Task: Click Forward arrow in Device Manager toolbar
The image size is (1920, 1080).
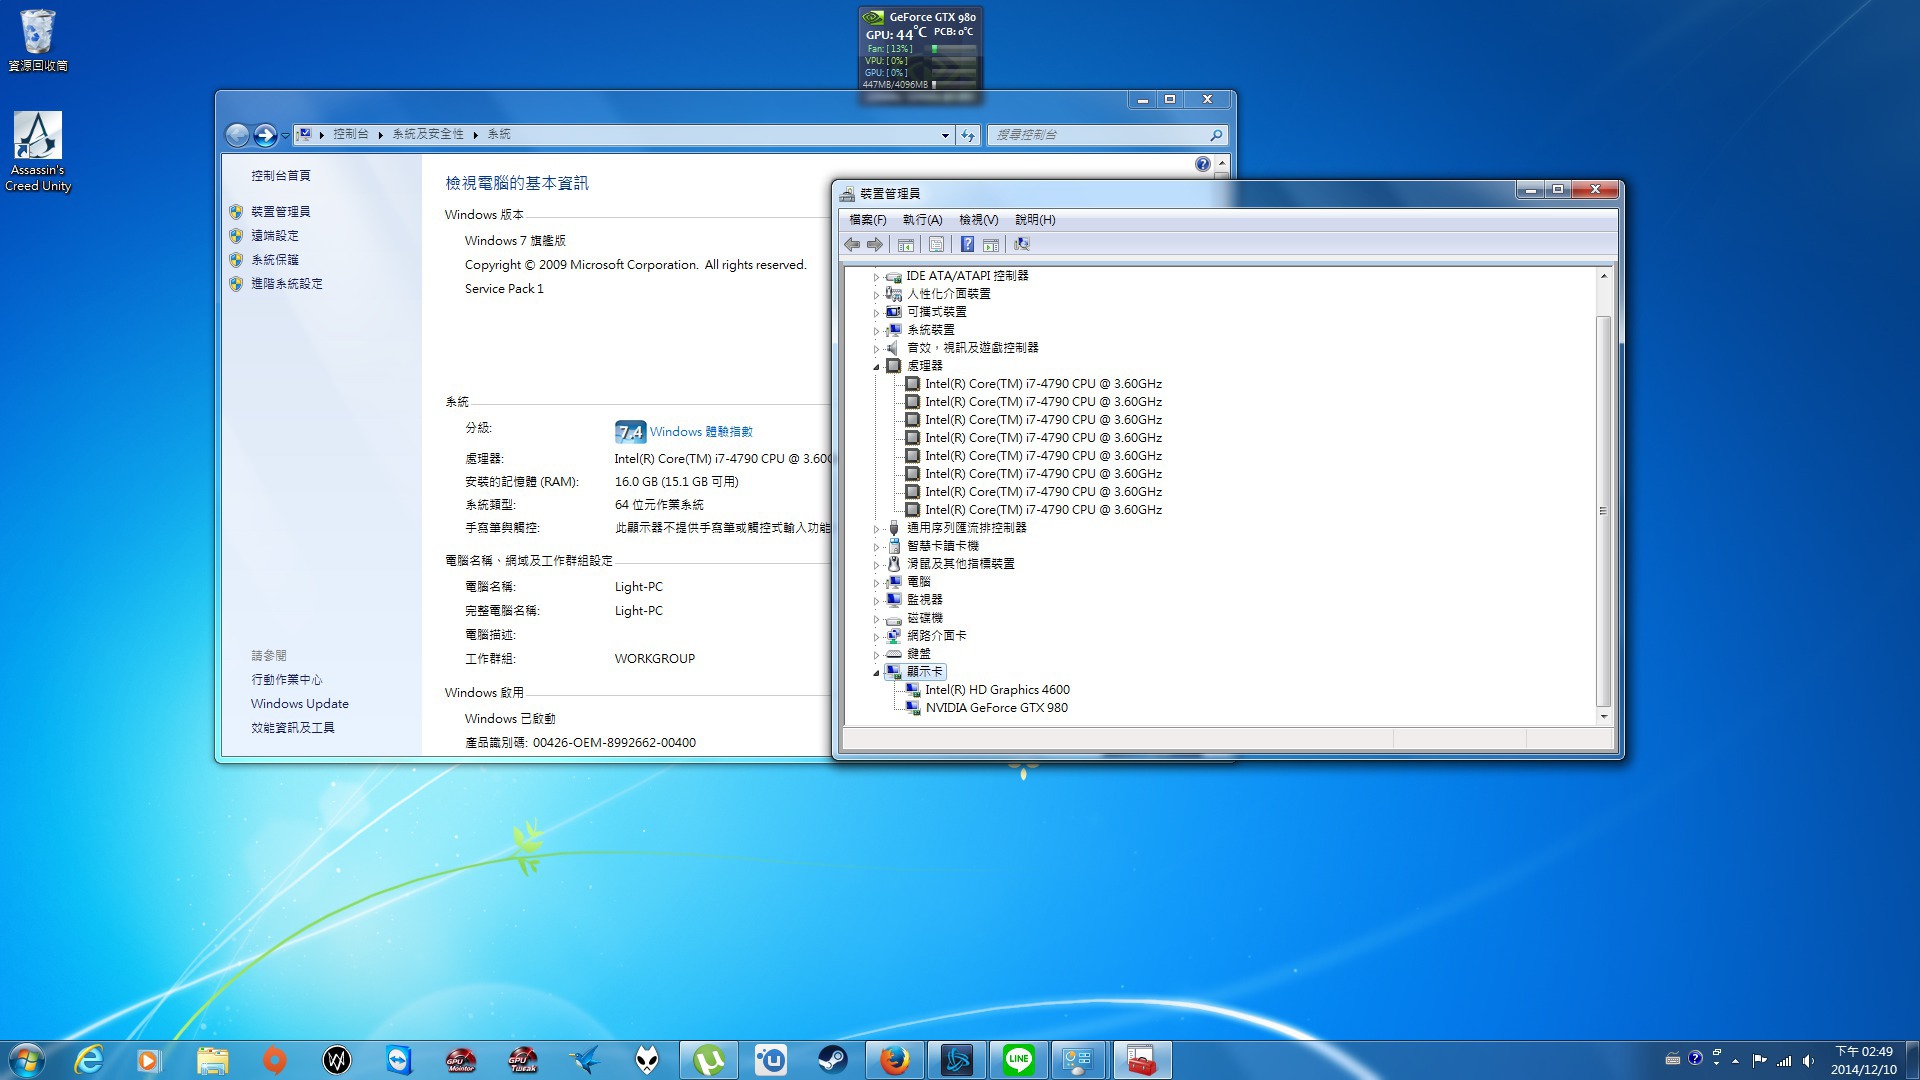Action: 875,244
